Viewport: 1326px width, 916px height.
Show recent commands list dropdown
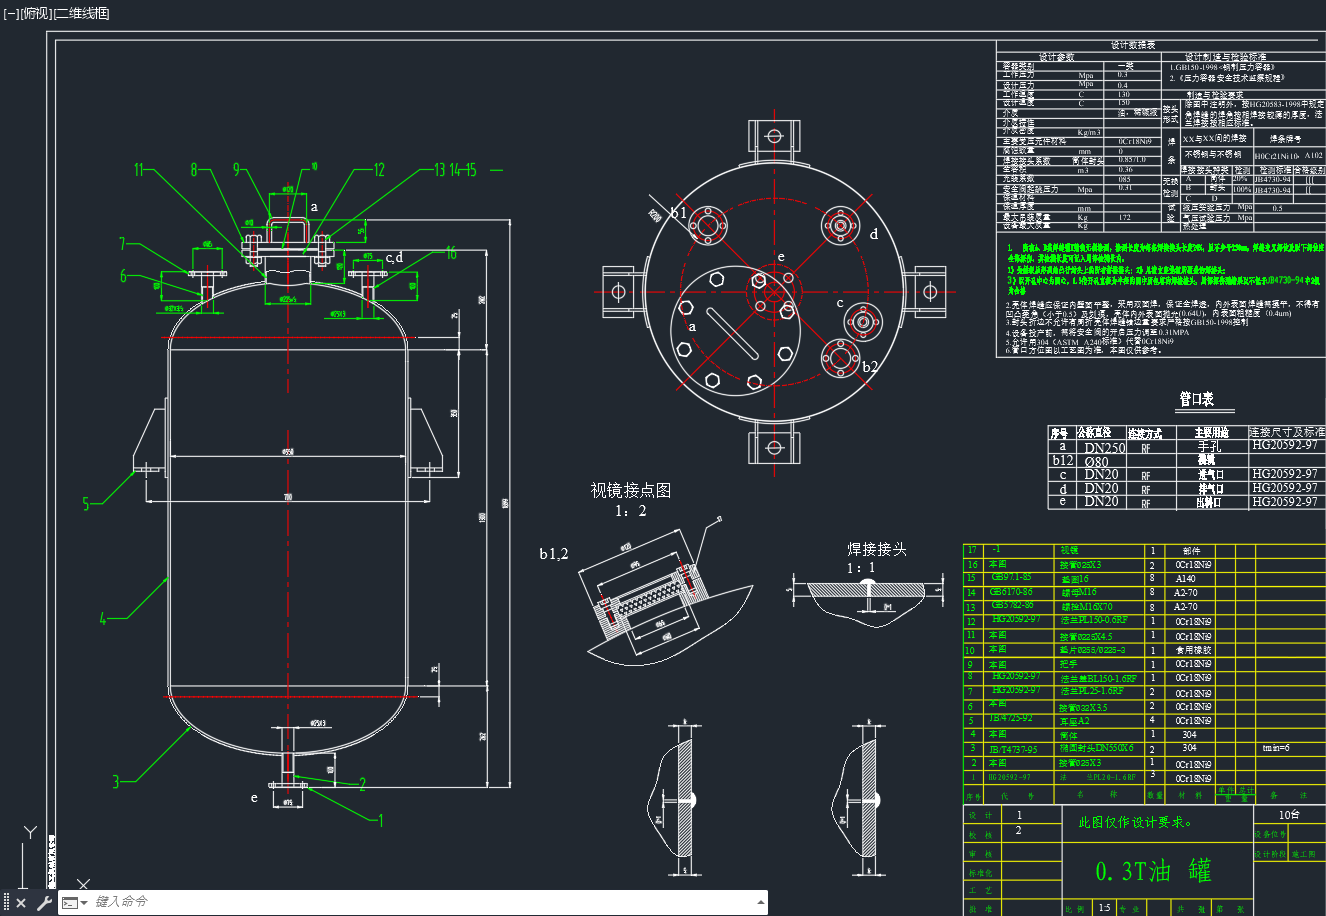point(74,903)
